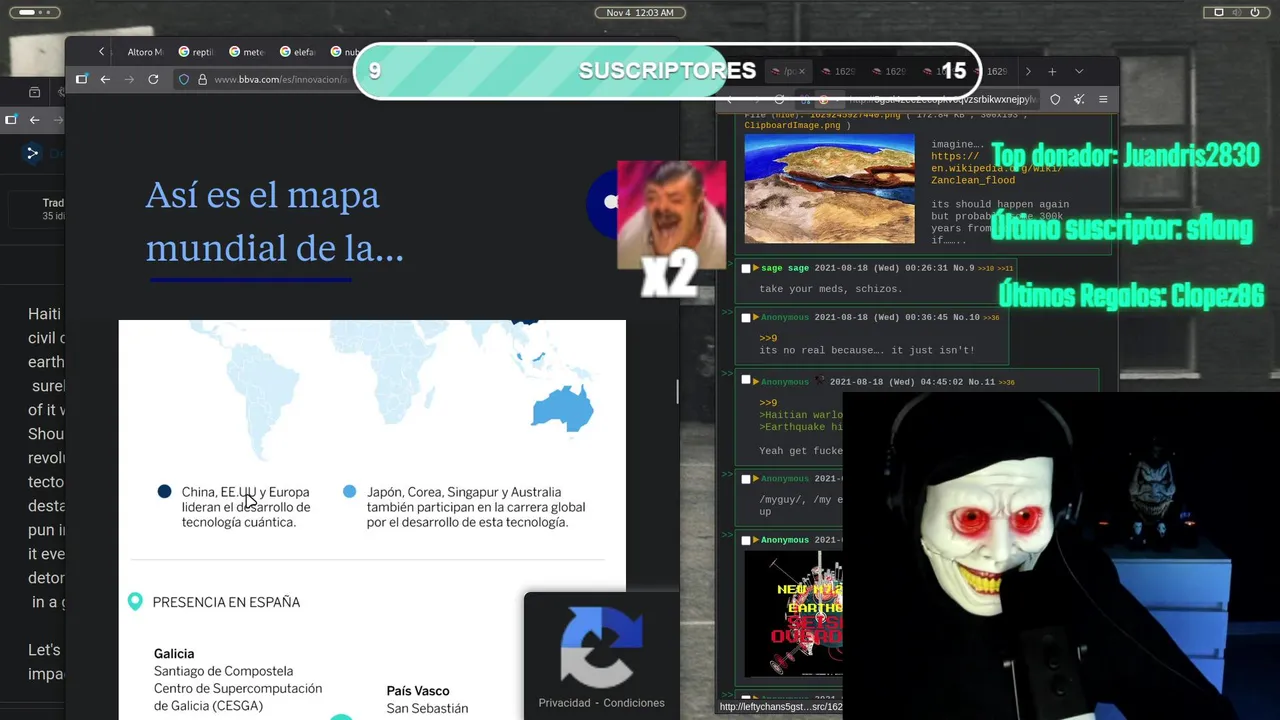Click the blue translate logo in left window
The width and height of the screenshot is (1280, 720).
(x=32, y=153)
